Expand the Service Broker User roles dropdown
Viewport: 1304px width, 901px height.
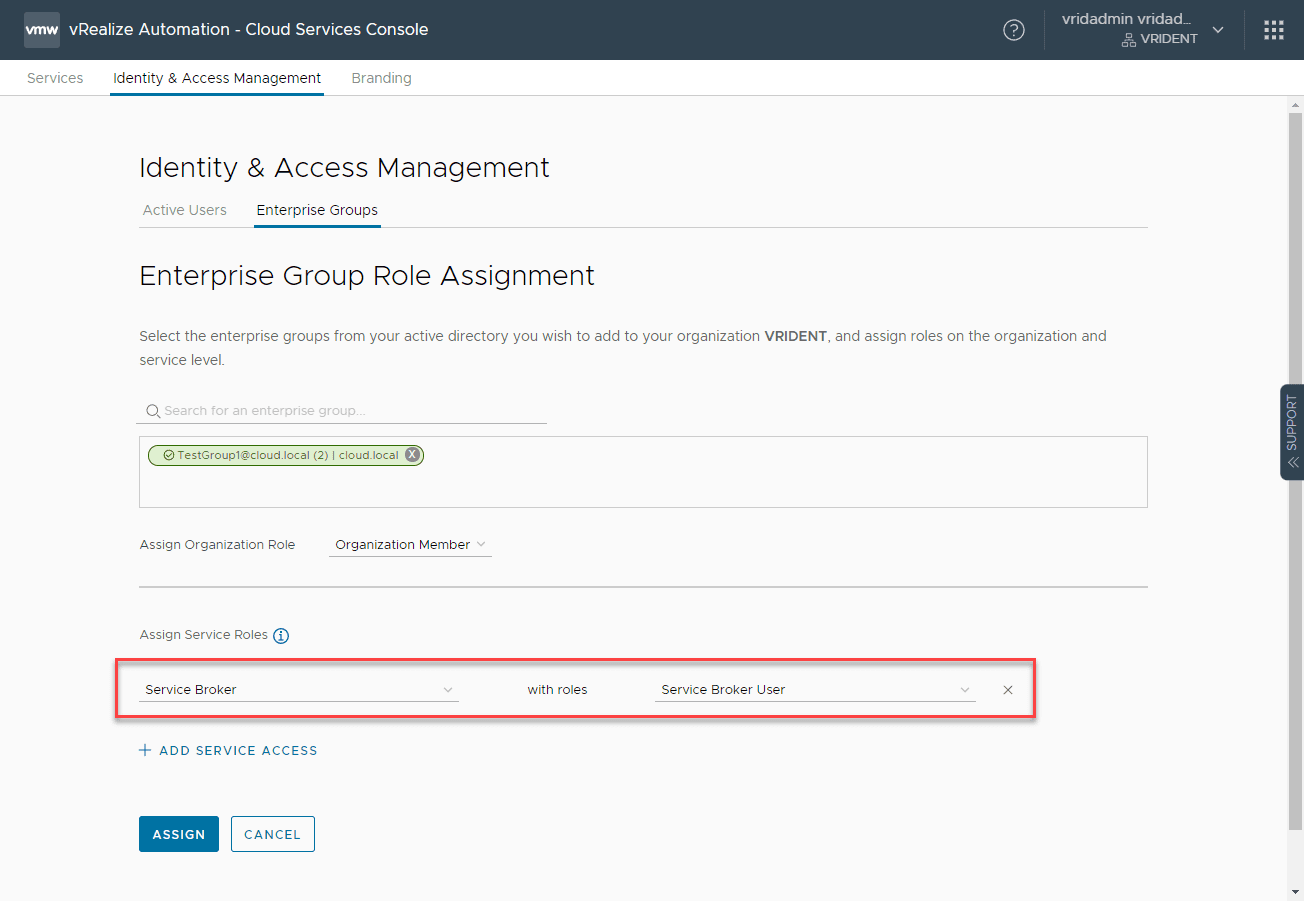click(x=814, y=690)
